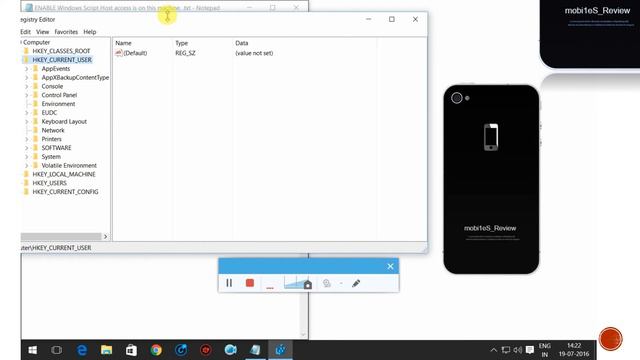Viewport: 640px width, 360px height.
Task: Expand the AppEvents key
Action: tap(27, 69)
